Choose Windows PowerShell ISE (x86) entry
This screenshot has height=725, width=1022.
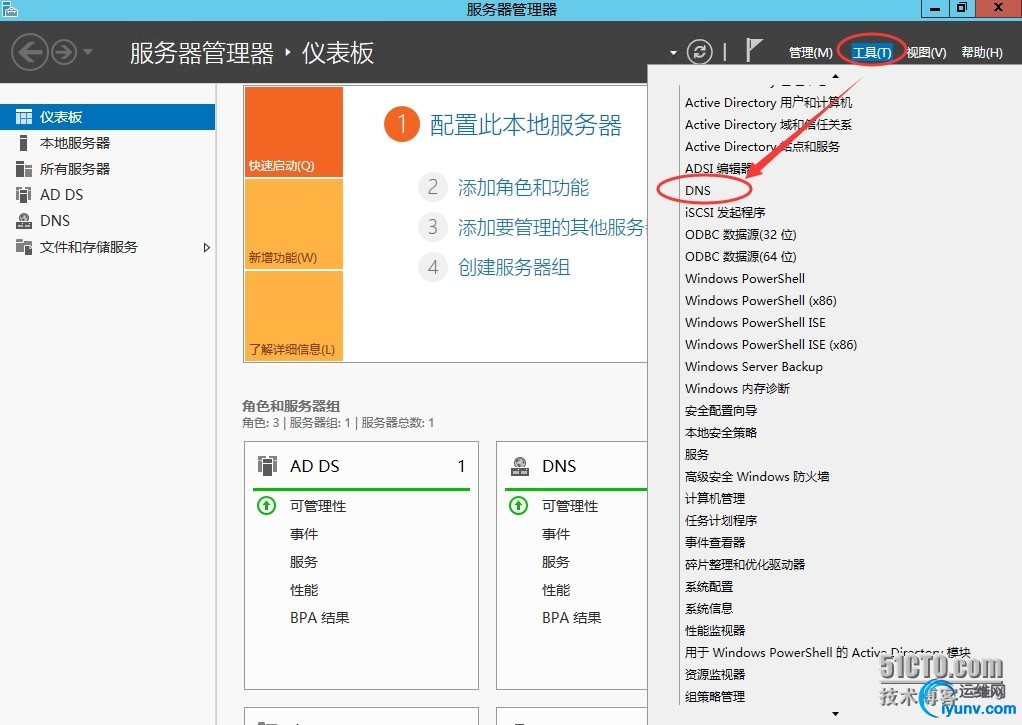[x=771, y=344]
